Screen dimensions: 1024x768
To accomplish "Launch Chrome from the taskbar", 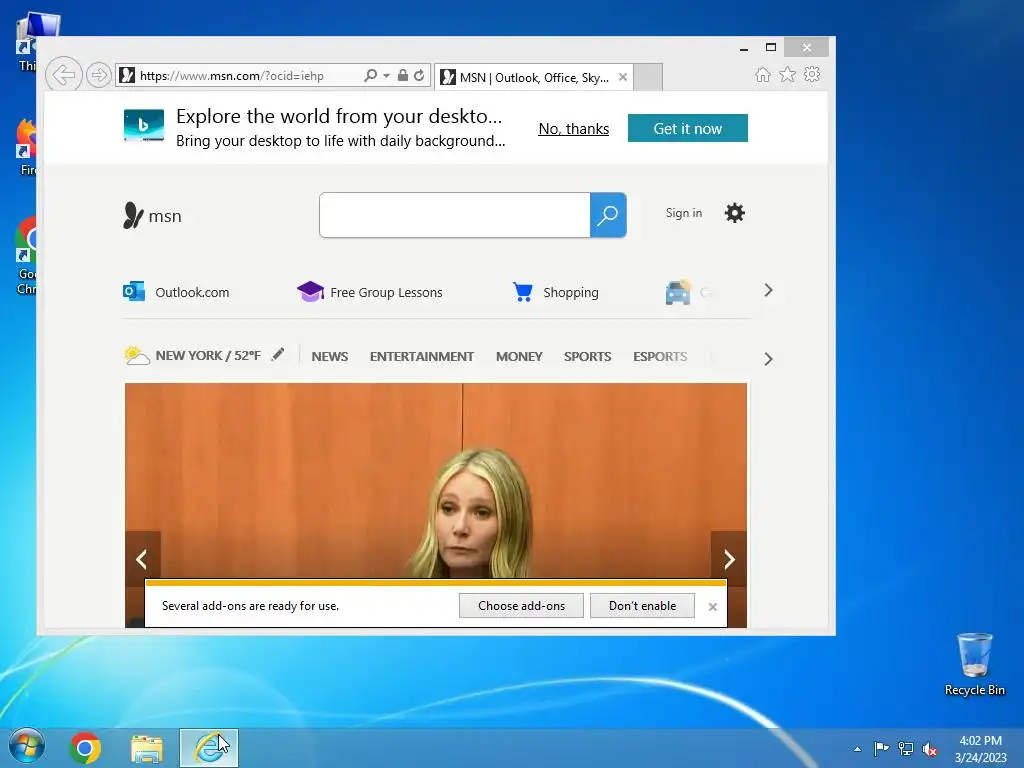I will tap(86, 748).
